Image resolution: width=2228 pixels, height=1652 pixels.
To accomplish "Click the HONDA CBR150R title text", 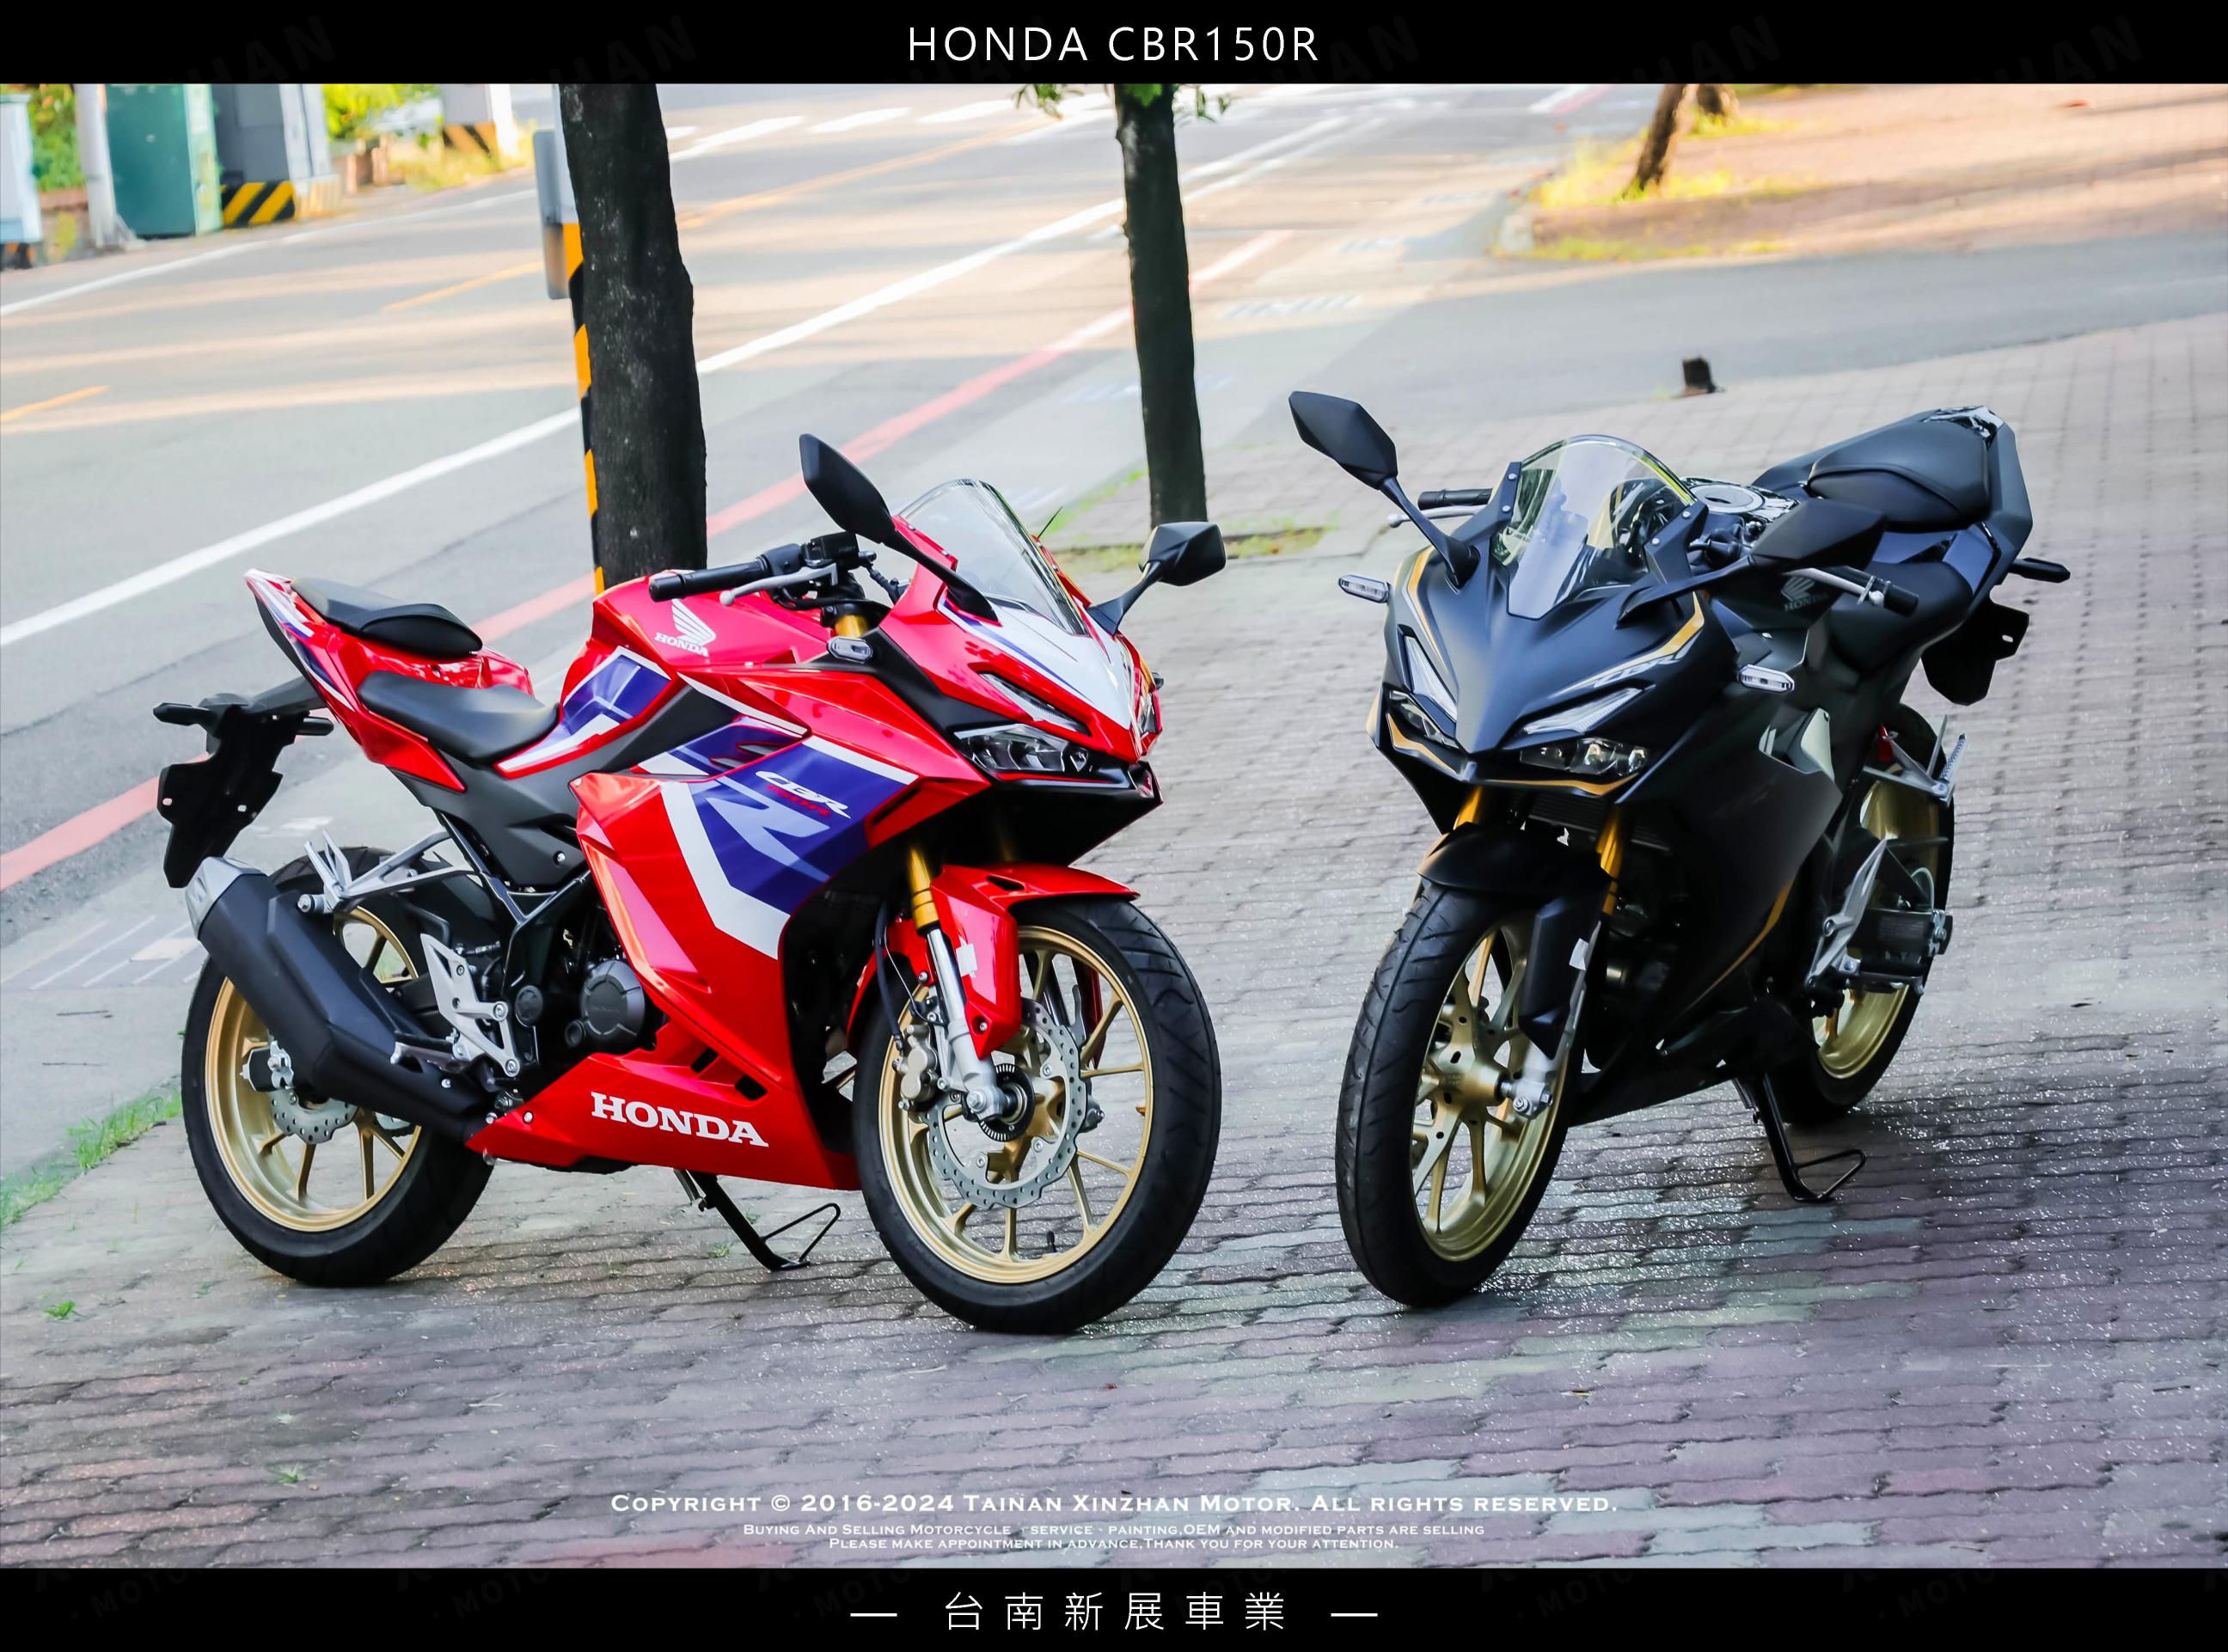I will pos(1114,44).
